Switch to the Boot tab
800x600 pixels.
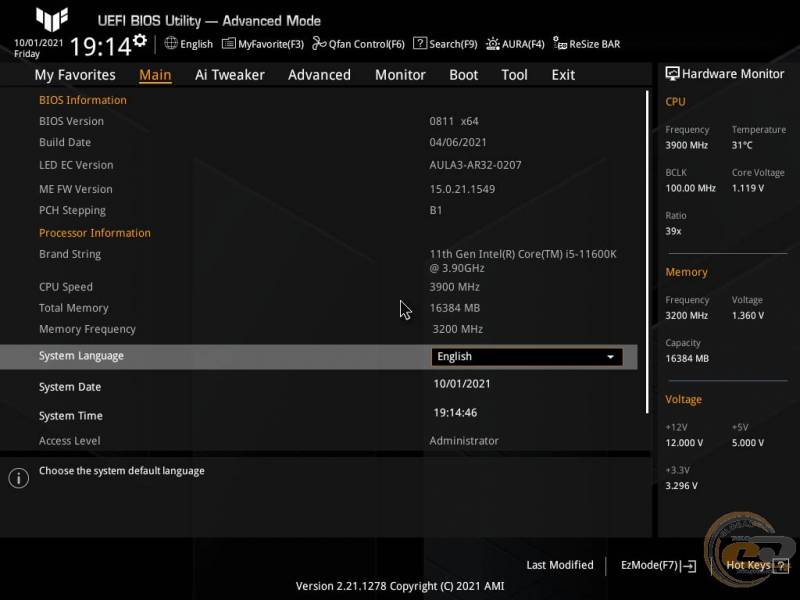pyautogui.click(x=463, y=75)
